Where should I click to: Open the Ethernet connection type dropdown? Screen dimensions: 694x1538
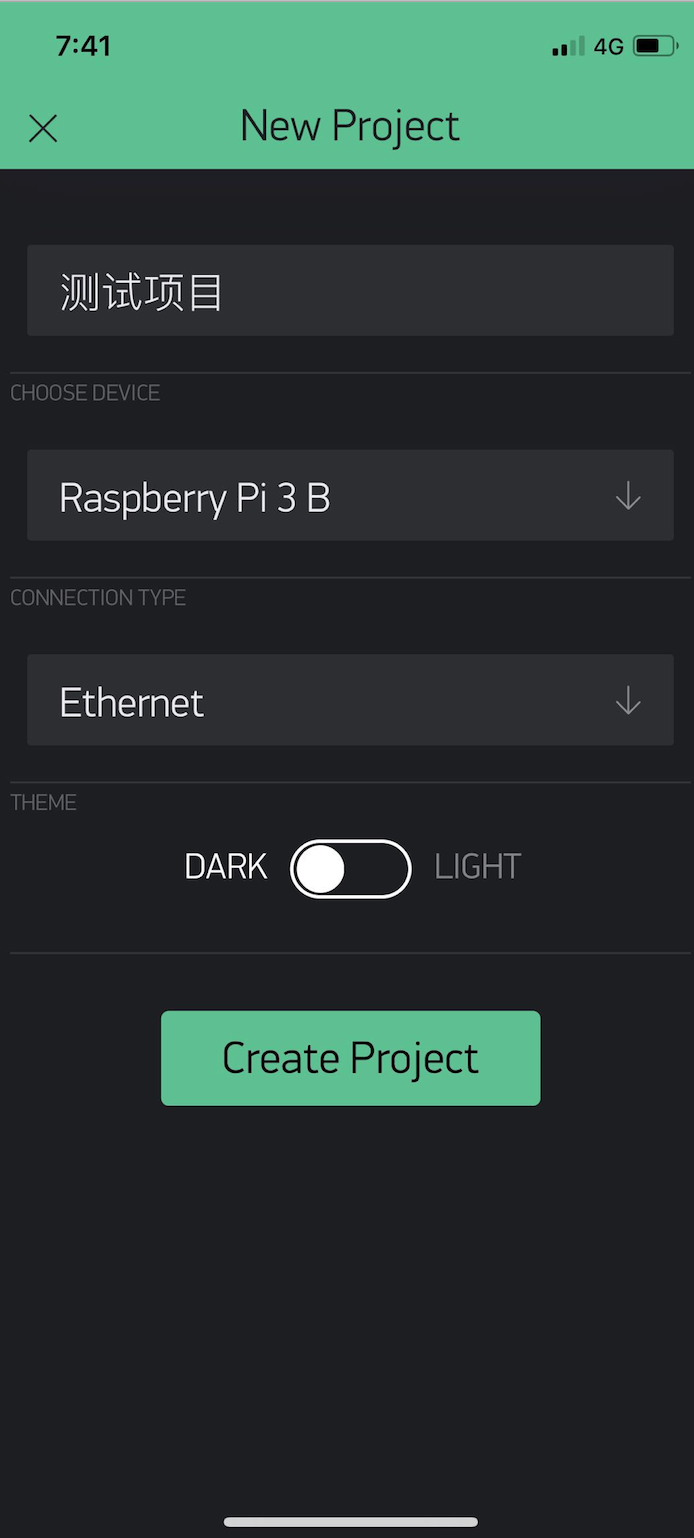click(350, 700)
